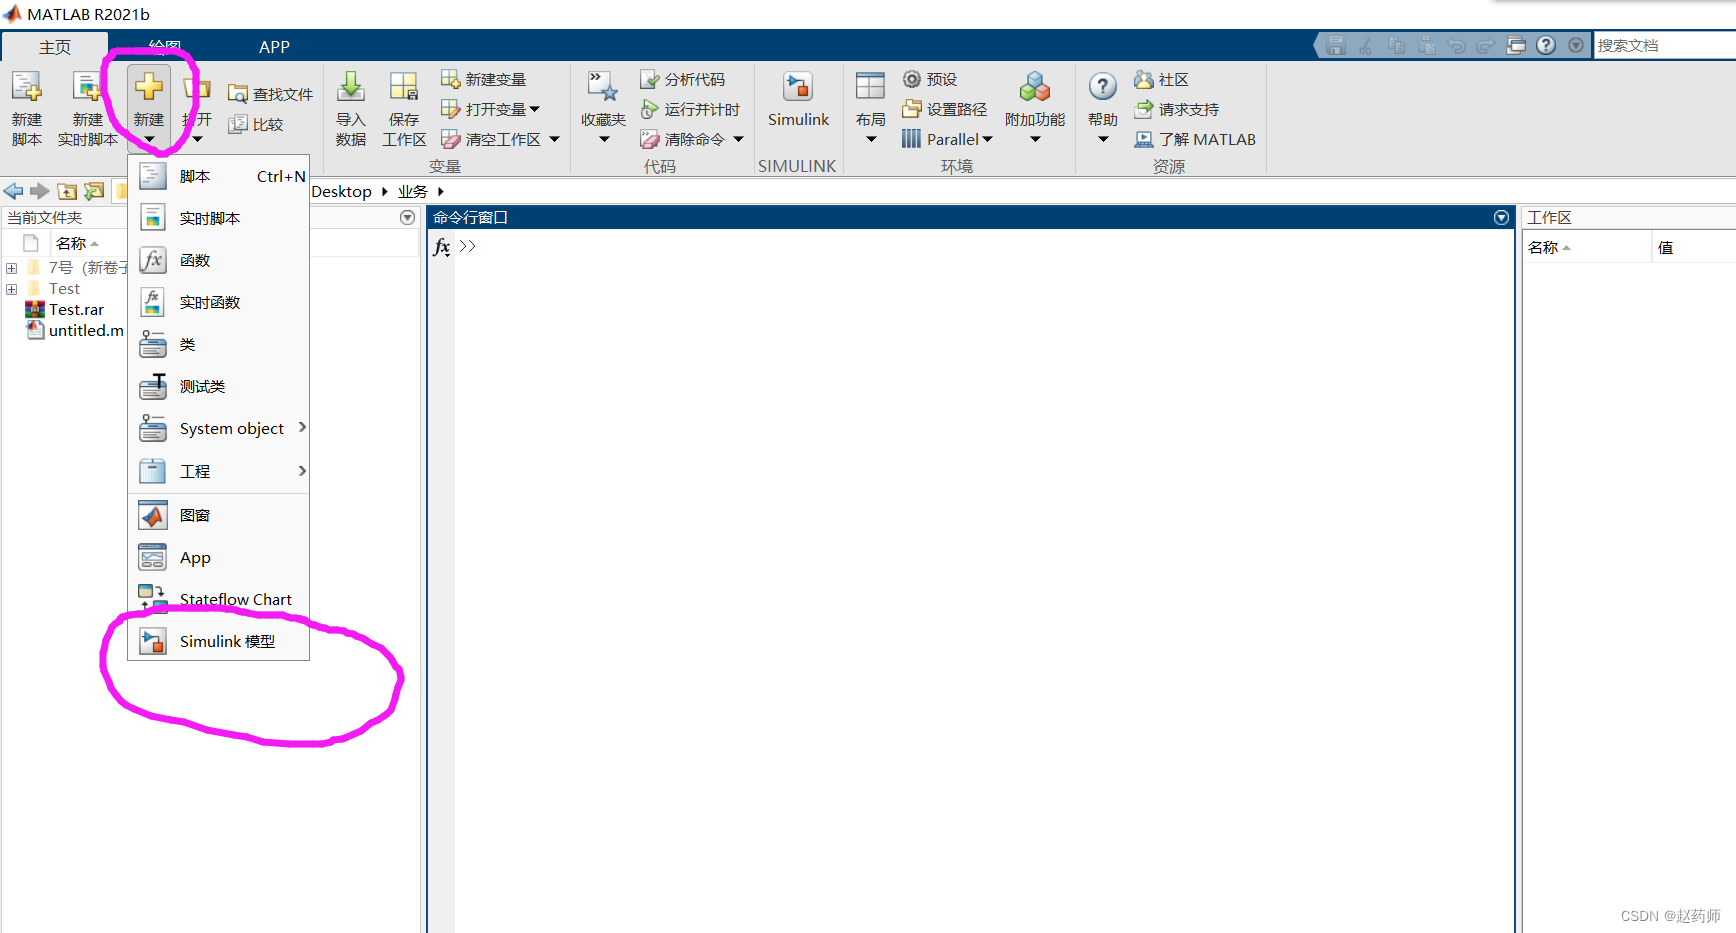Click the Import Data icon
The image size is (1736, 933).
coord(351,88)
